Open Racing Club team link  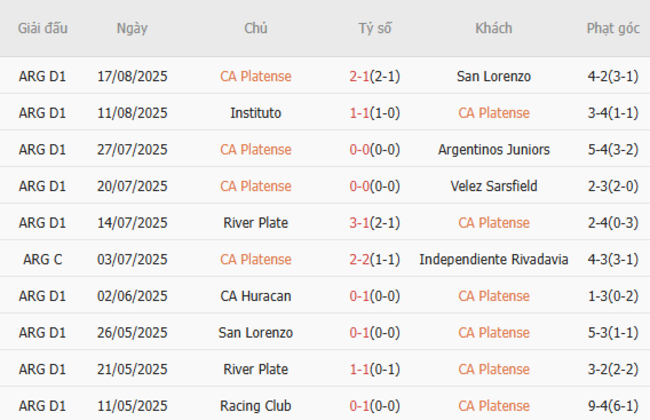(x=255, y=406)
